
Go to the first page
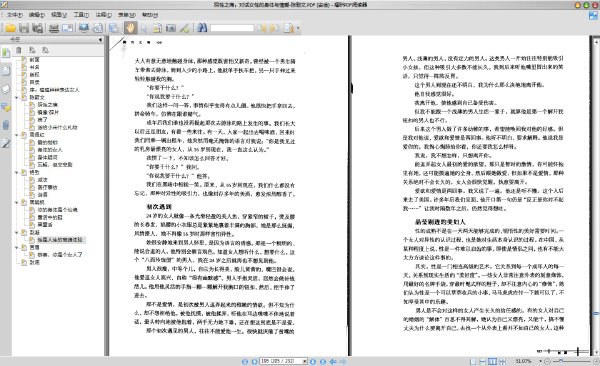coord(245,361)
